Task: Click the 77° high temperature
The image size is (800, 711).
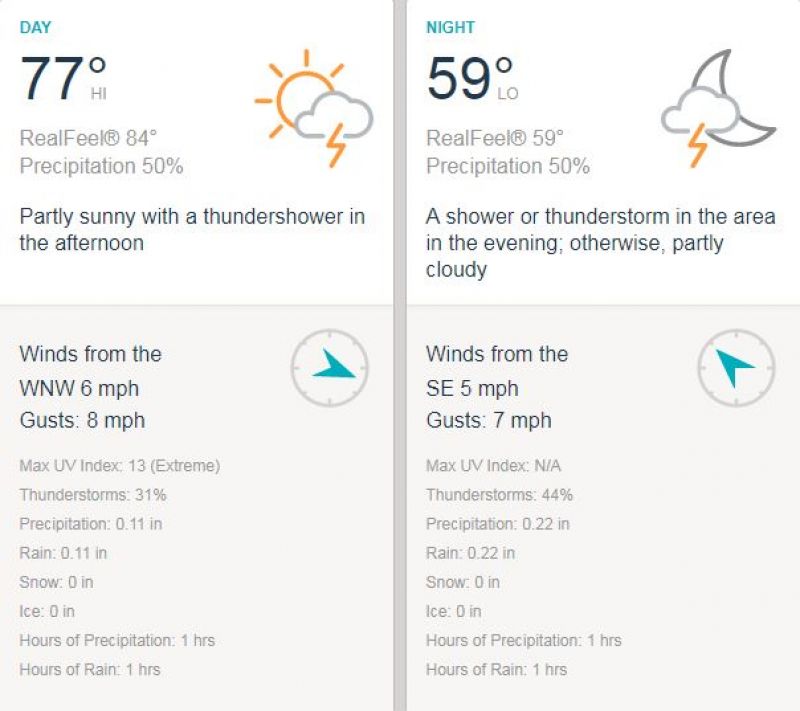Action: point(63,78)
